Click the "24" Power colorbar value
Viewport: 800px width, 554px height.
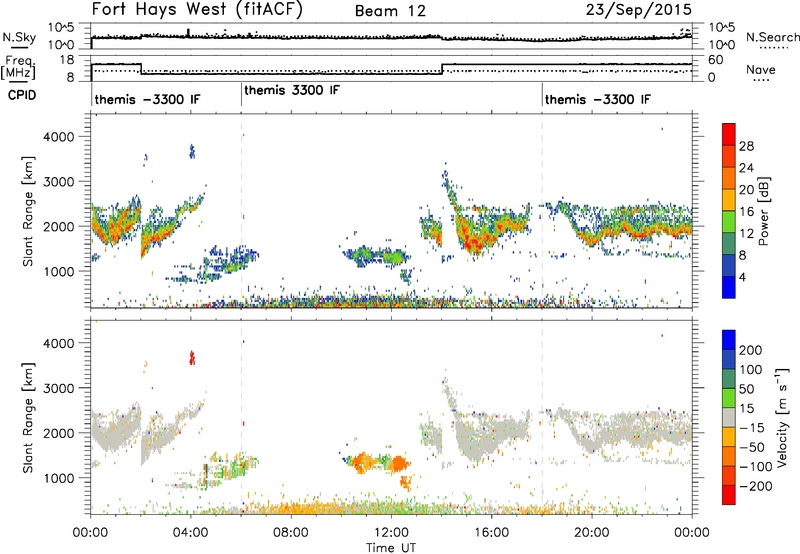(x=746, y=168)
